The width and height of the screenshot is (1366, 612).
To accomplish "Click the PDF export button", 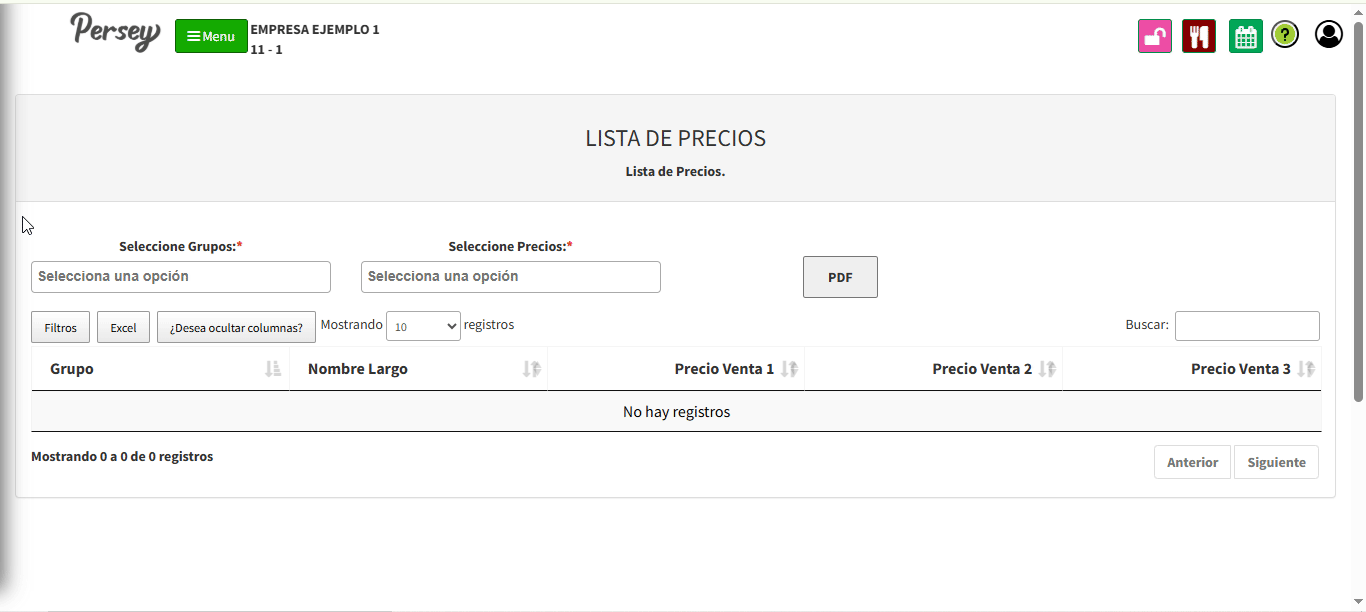I will coord(840,277).
